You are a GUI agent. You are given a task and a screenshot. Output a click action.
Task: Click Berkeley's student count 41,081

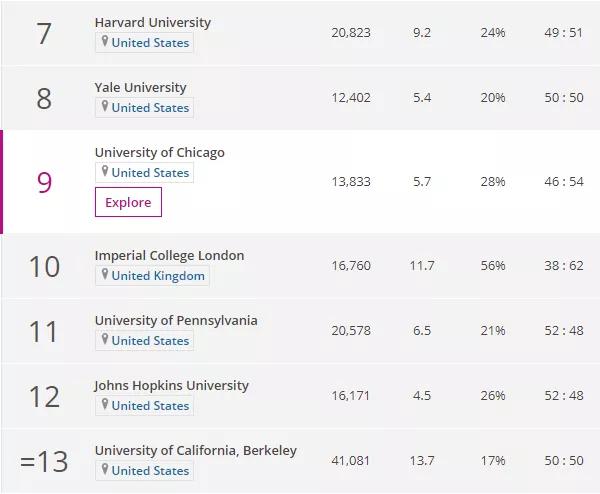(x=351, y=460)
